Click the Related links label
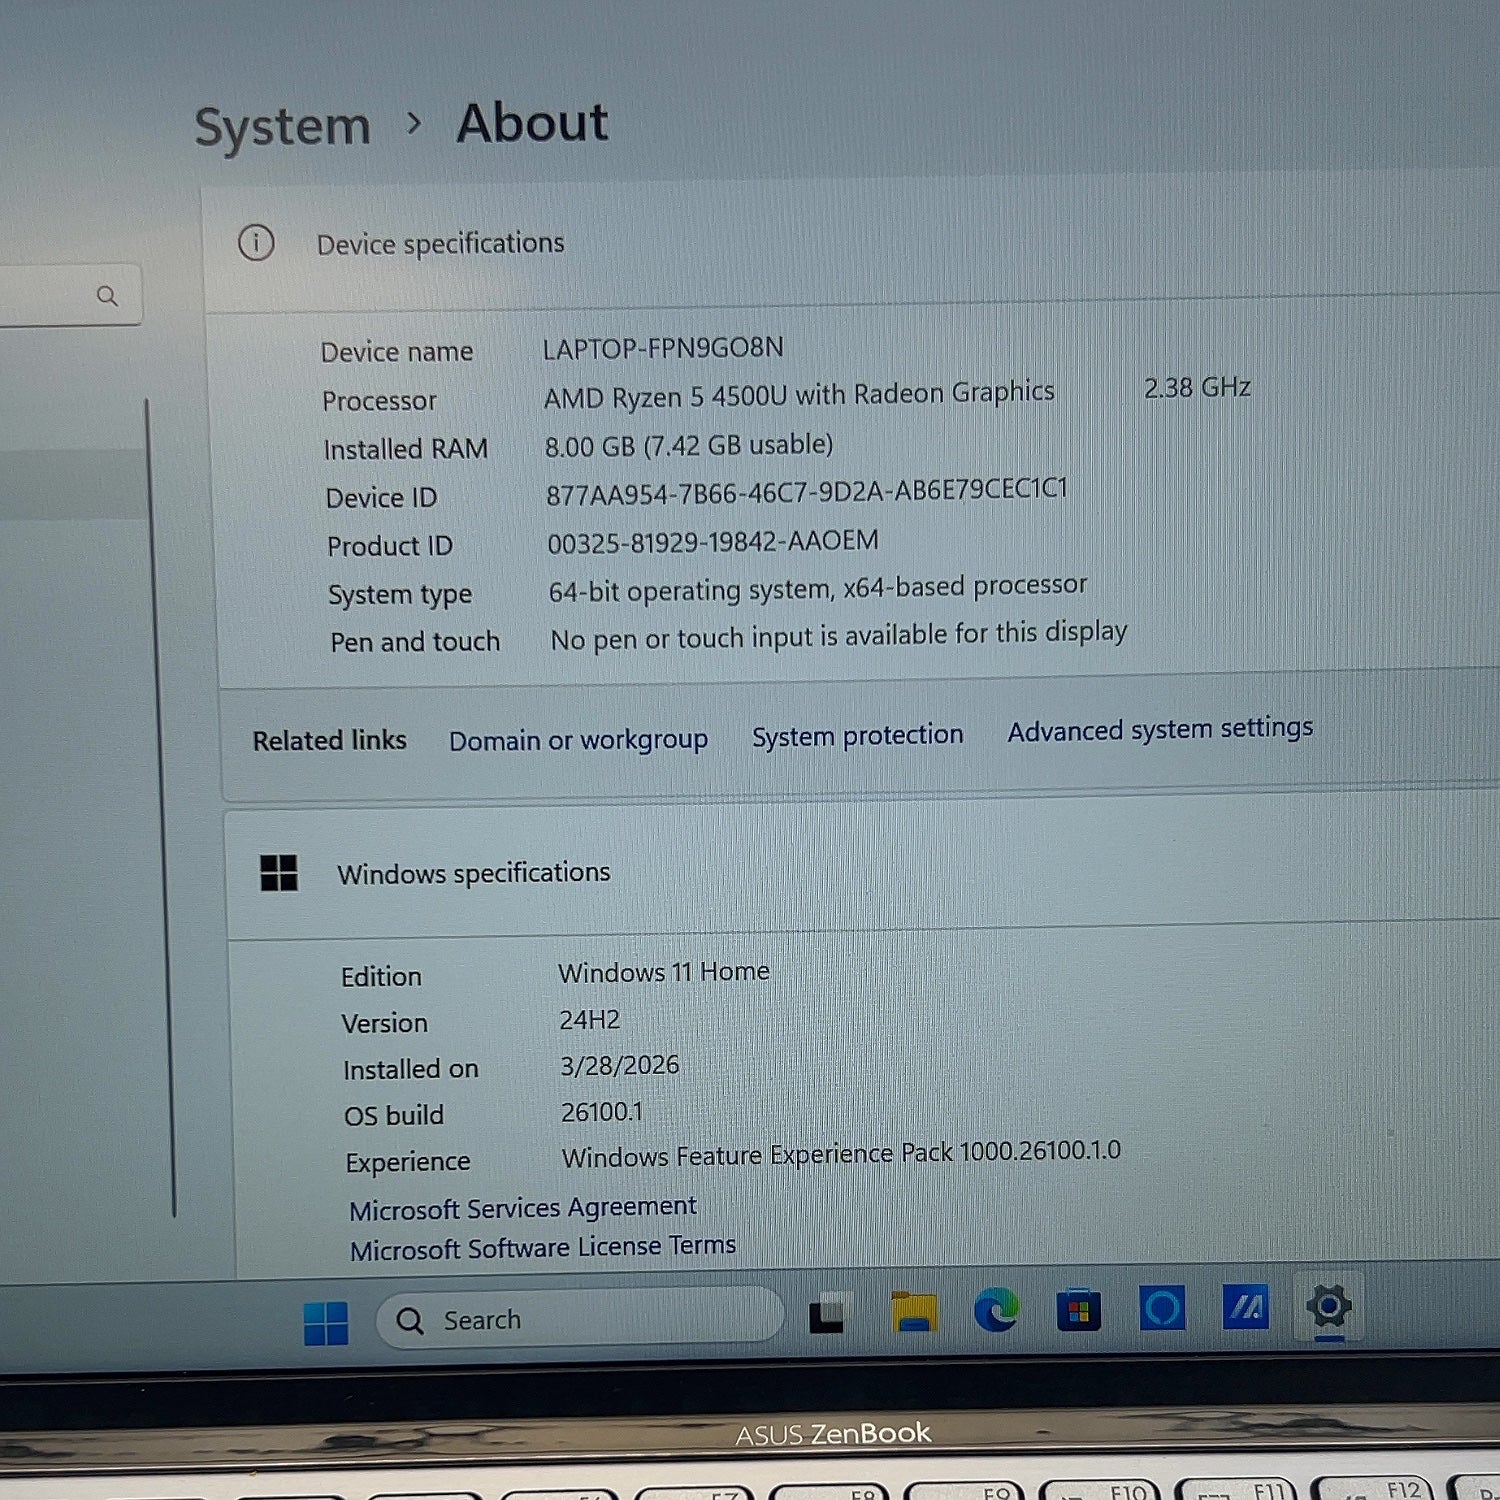This screenshot has height=1500, width=1500. coord(329,740)
